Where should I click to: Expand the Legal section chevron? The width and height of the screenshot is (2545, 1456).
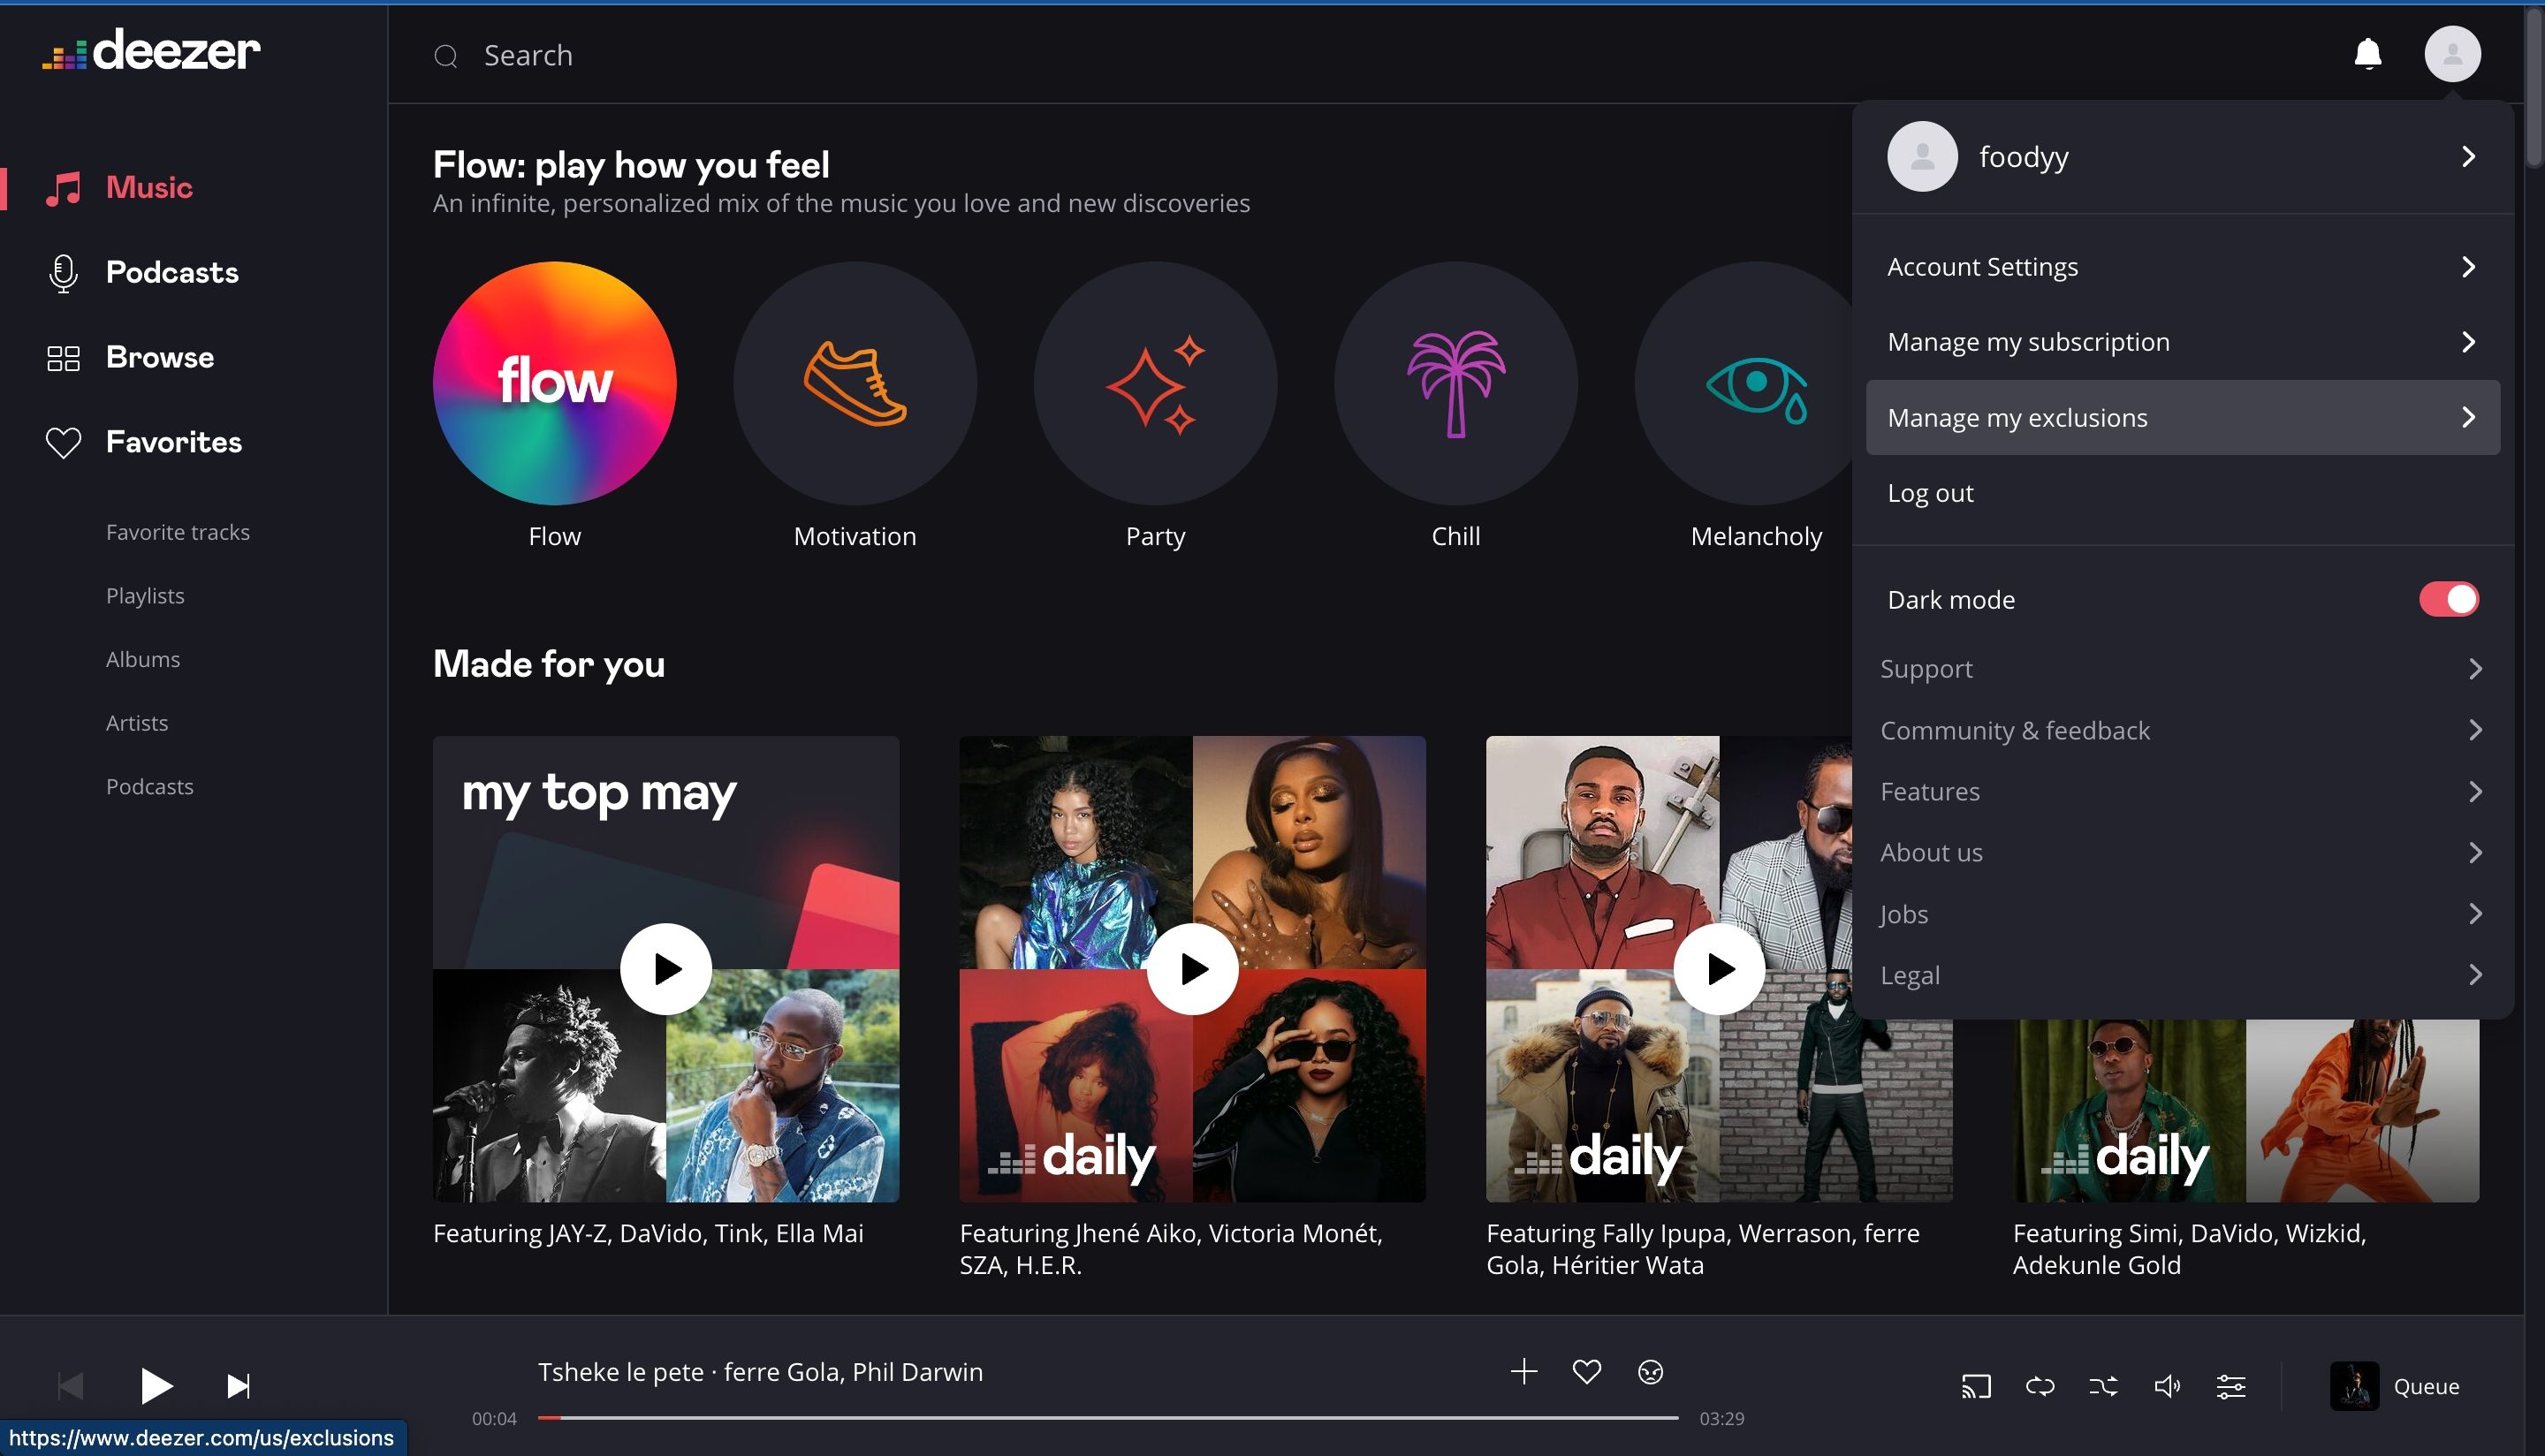(x=2476, y=974)
